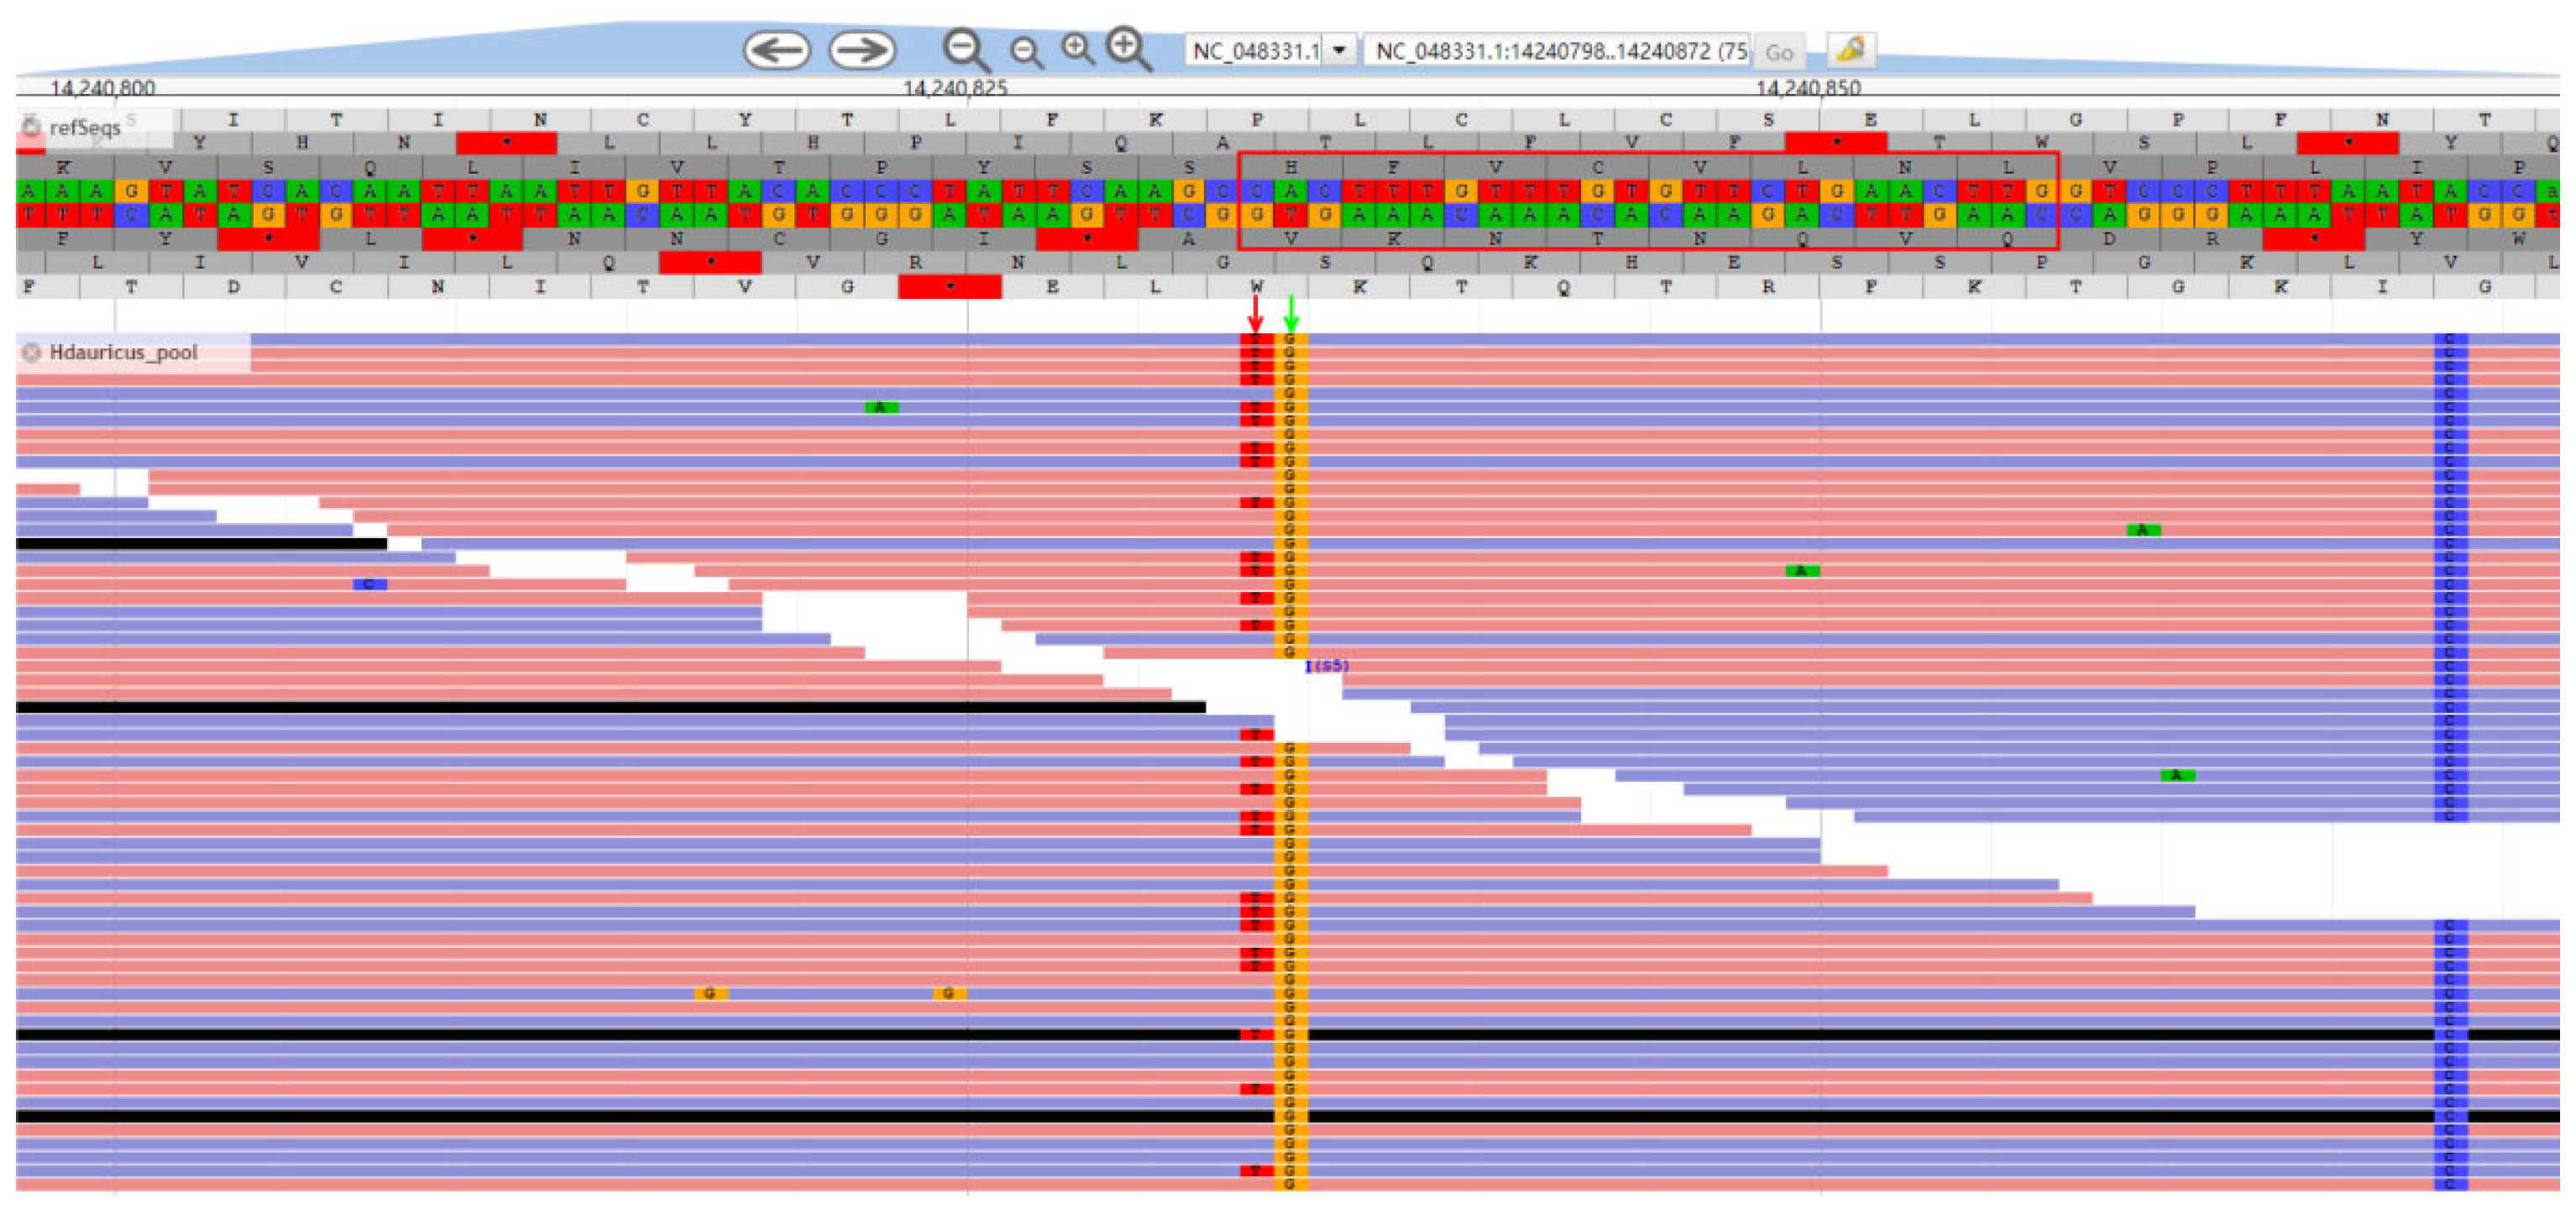
Task: Click the I(55) insertion marker
Action: [x=1327, y=666]
